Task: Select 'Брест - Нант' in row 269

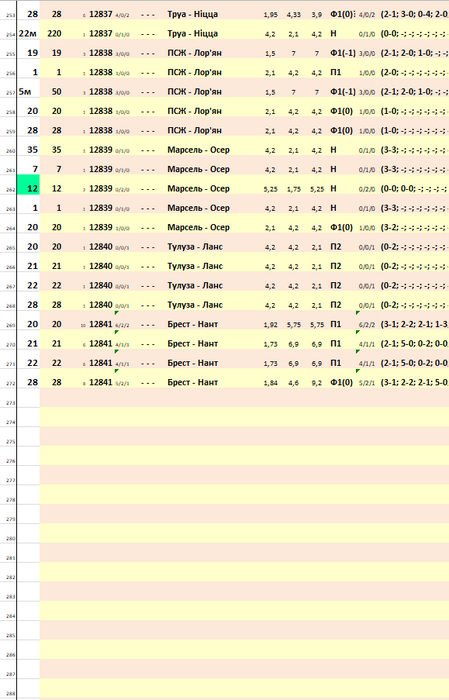Action: [192, 324]
